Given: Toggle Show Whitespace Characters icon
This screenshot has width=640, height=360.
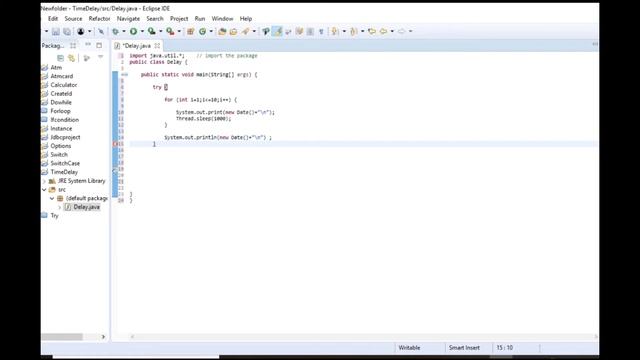Looking at the screenshot, I should click(x=321, y=31).
